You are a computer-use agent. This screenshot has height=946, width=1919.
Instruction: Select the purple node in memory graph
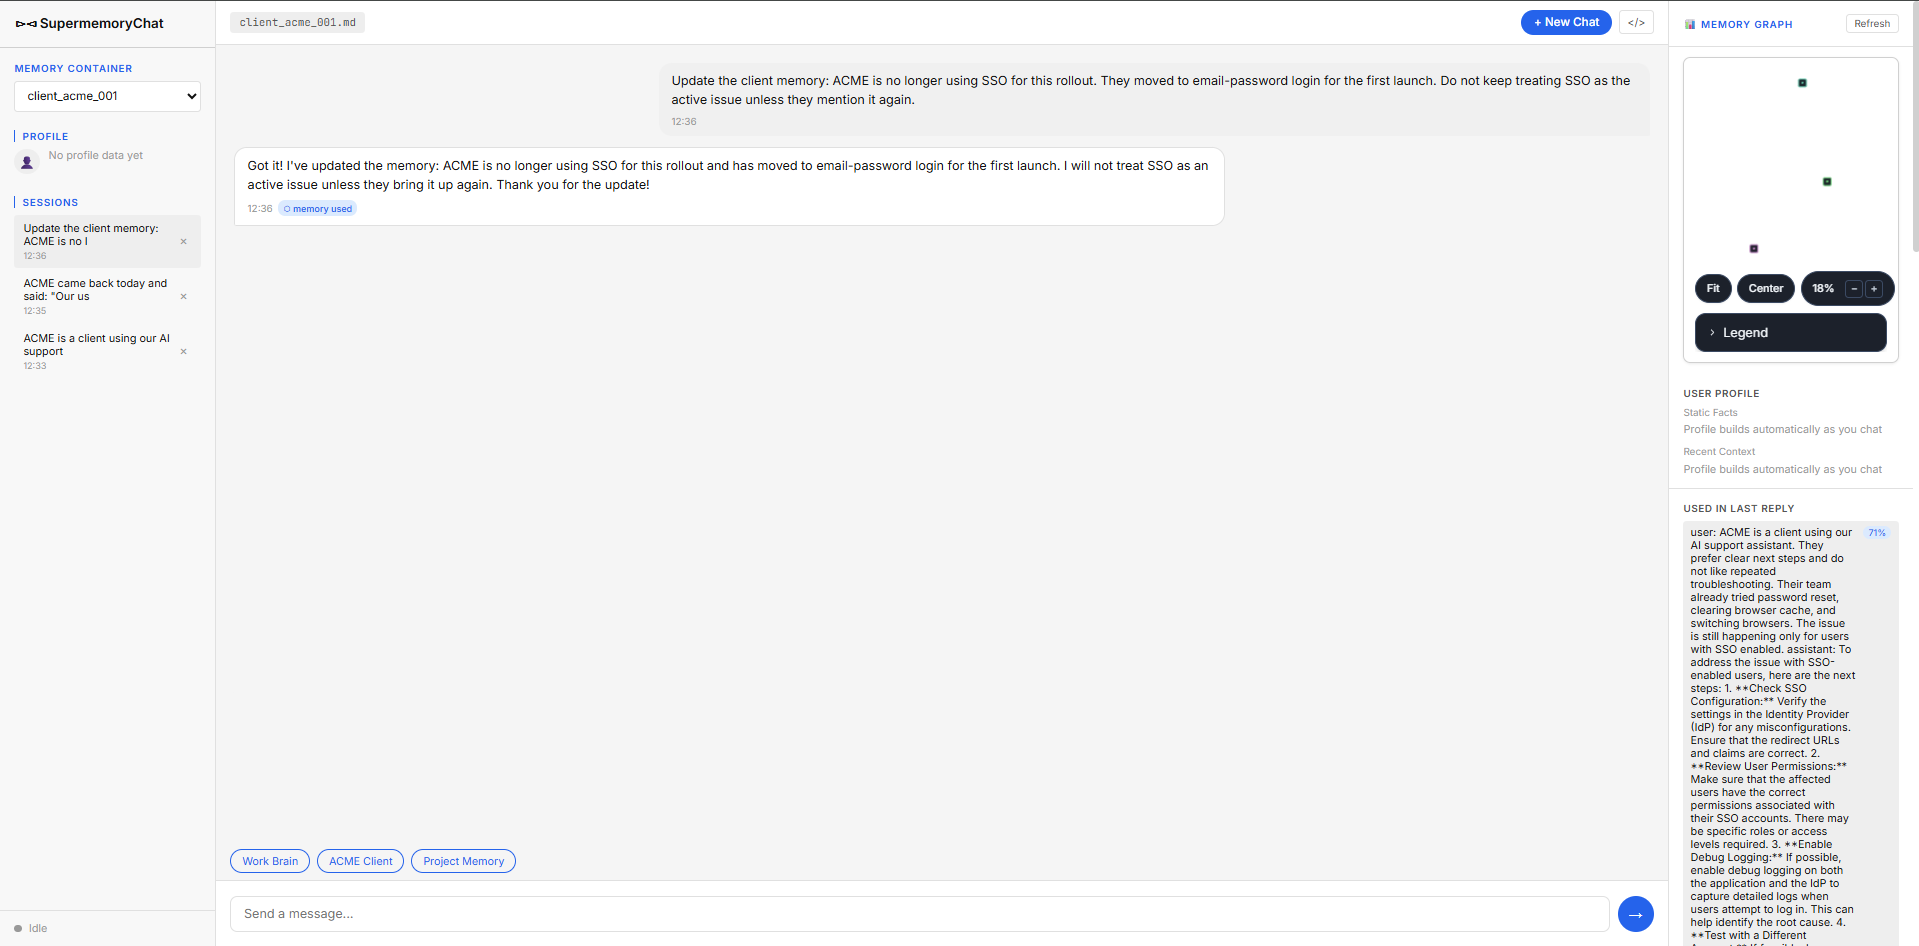click(x=1753, y=248)
